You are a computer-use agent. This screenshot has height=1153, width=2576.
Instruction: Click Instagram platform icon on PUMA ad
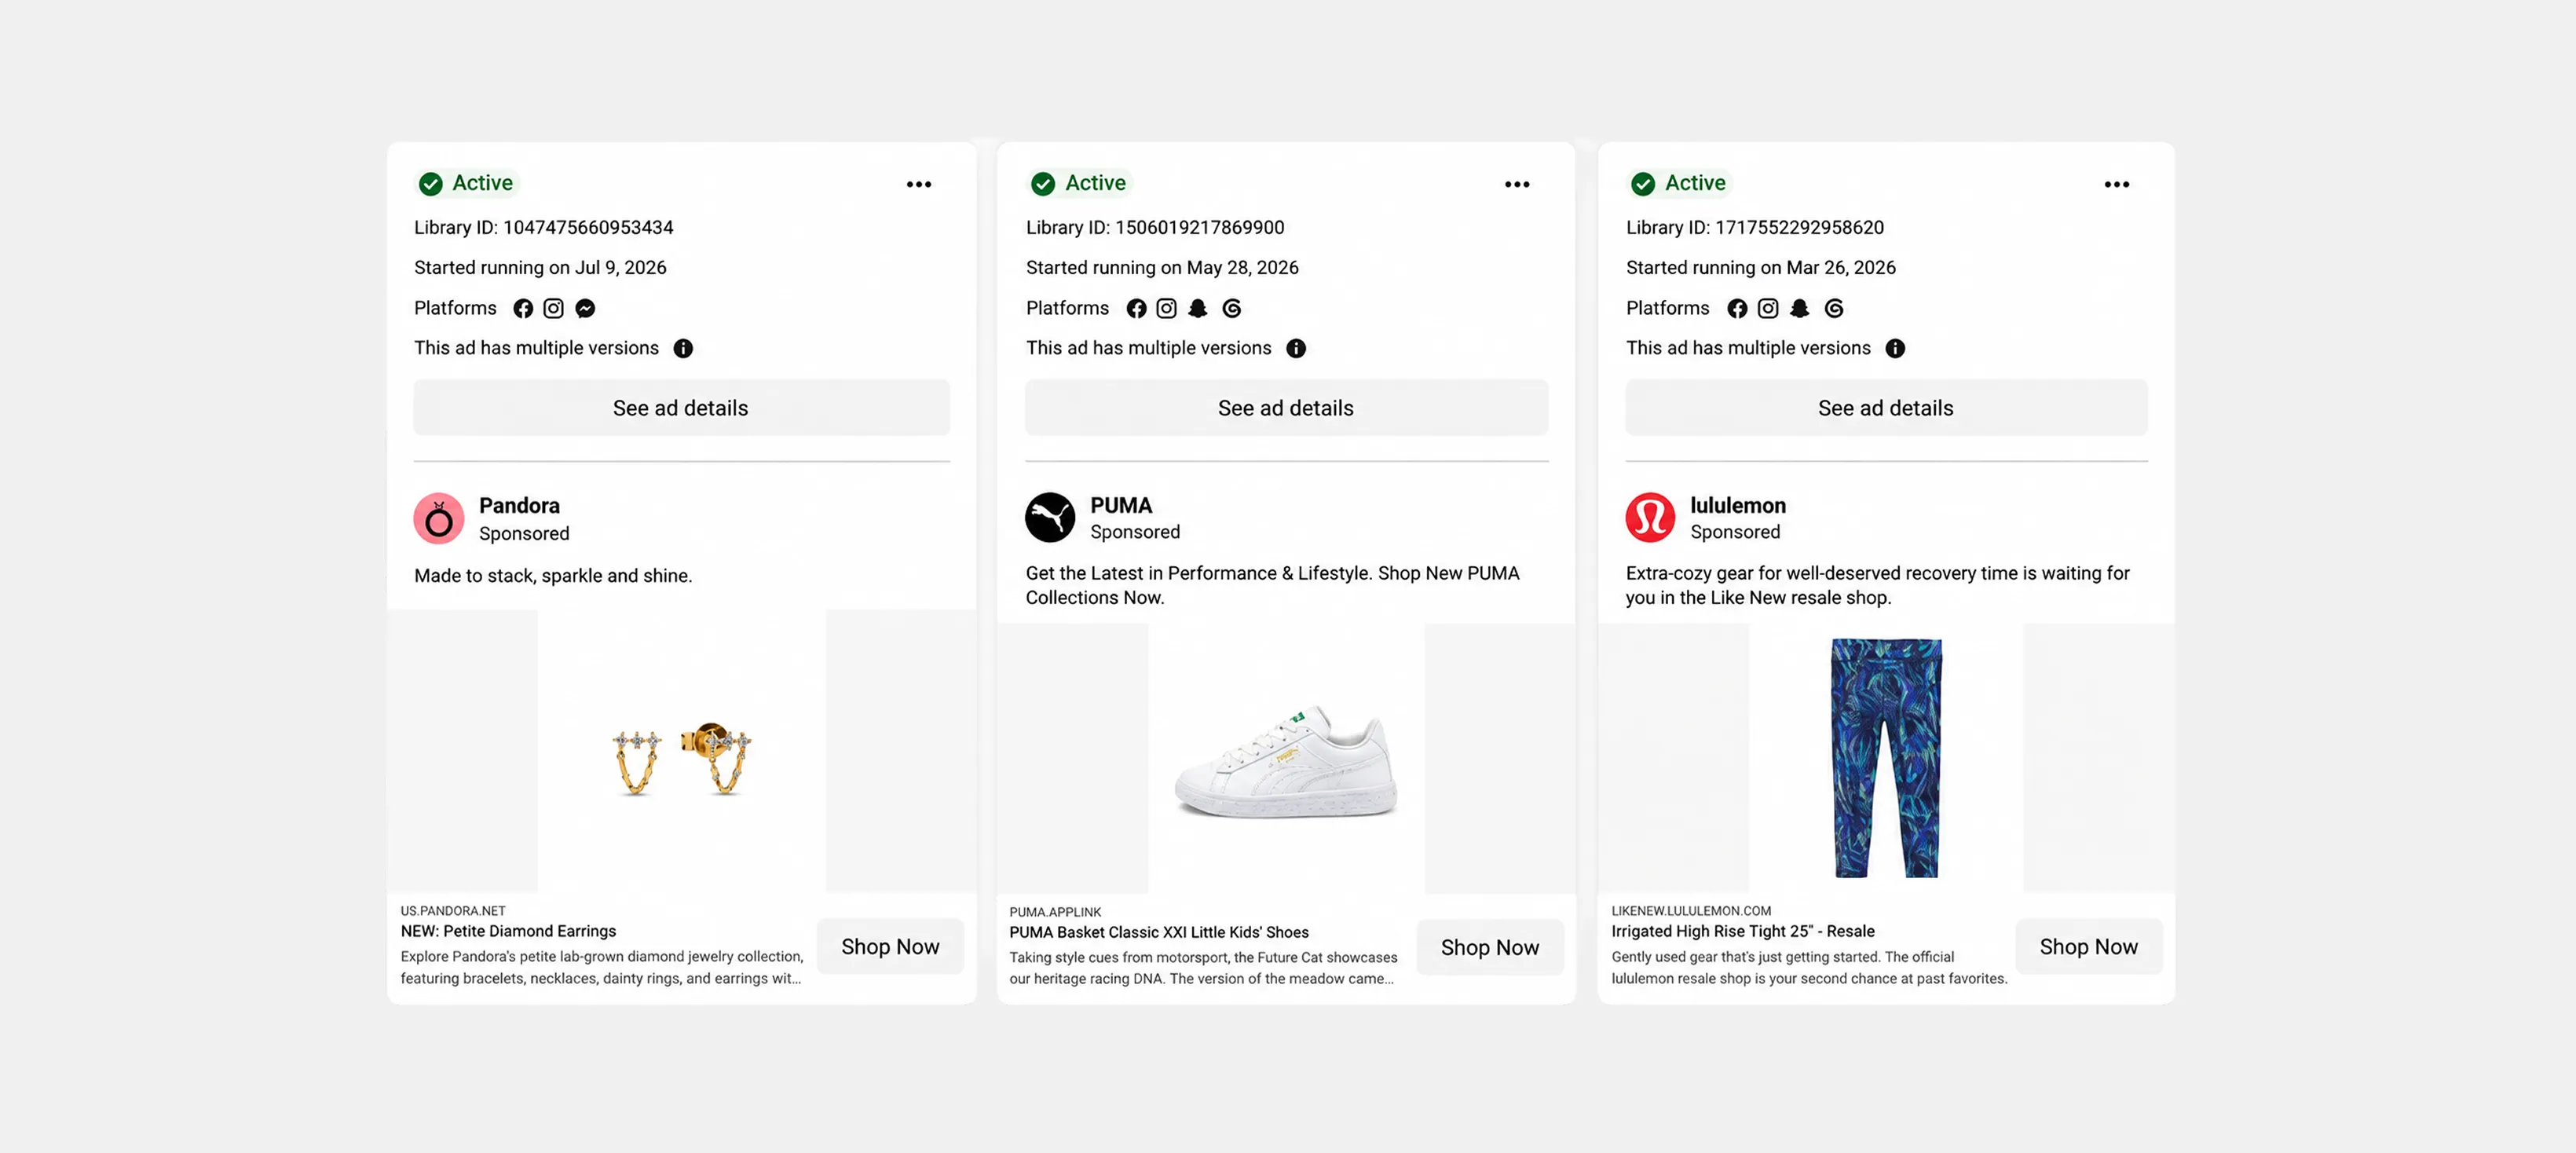coord(1166,308)
